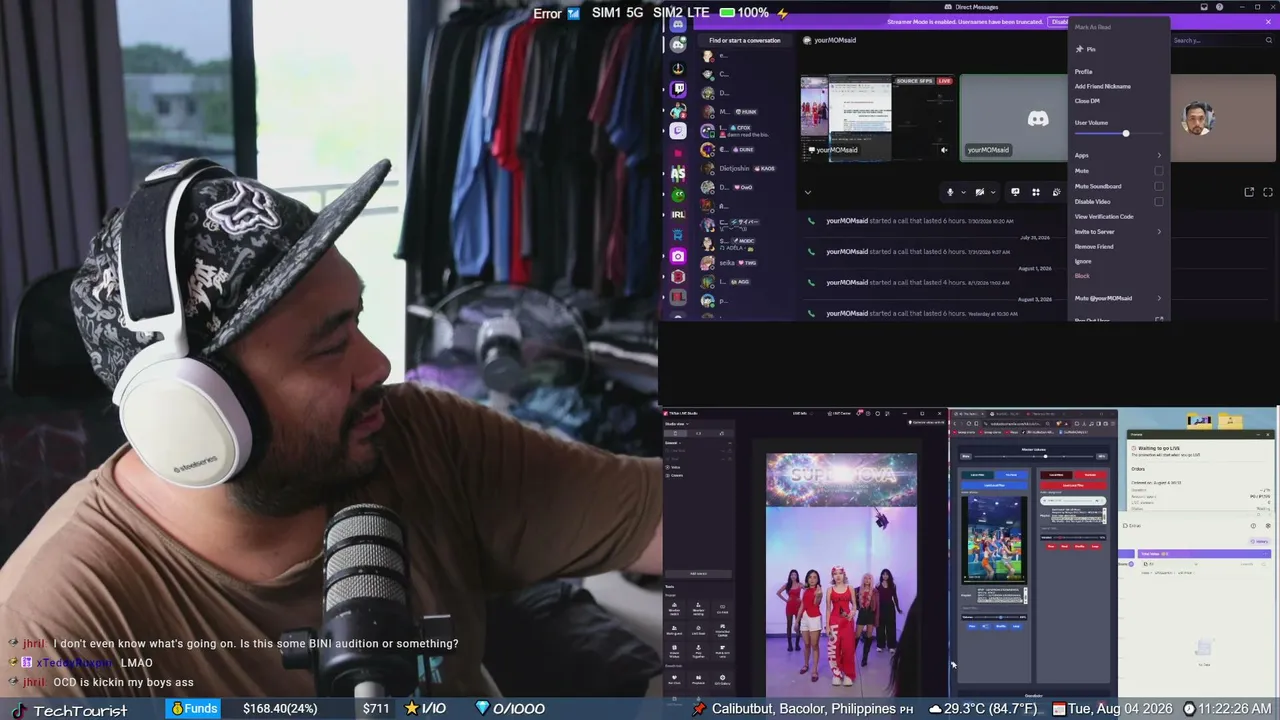Image resolution: width=1280 pixels, height=720 pixels.
Task: Open the activities grid icon in call controls
Action: pyautogui.click(x=1036, y=192)
